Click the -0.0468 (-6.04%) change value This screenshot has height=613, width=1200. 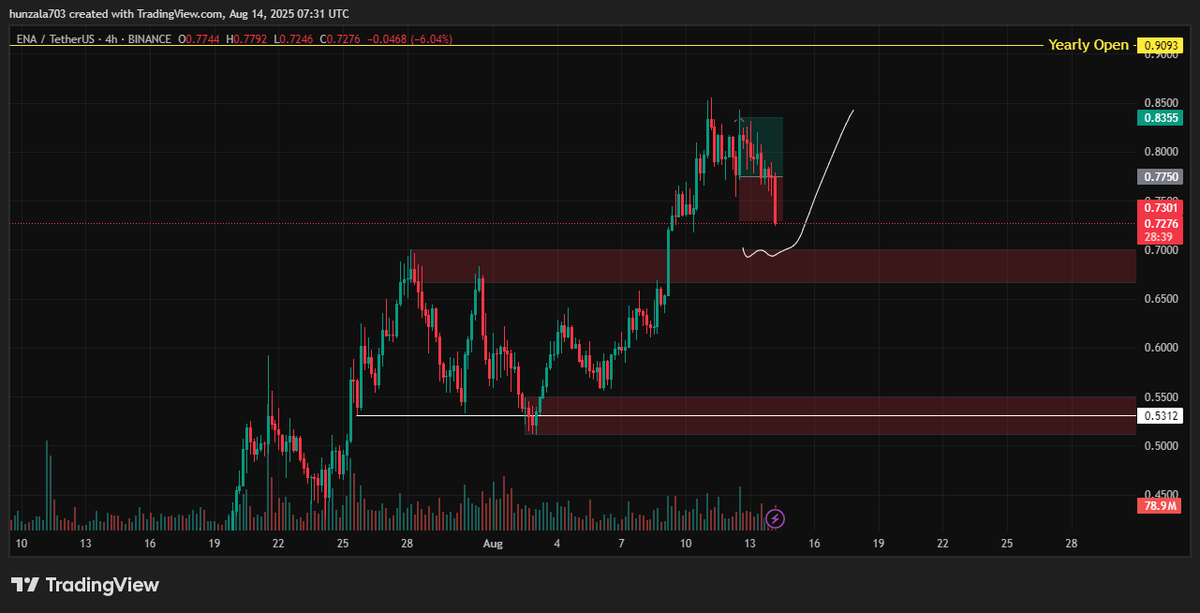click(408, 39)
